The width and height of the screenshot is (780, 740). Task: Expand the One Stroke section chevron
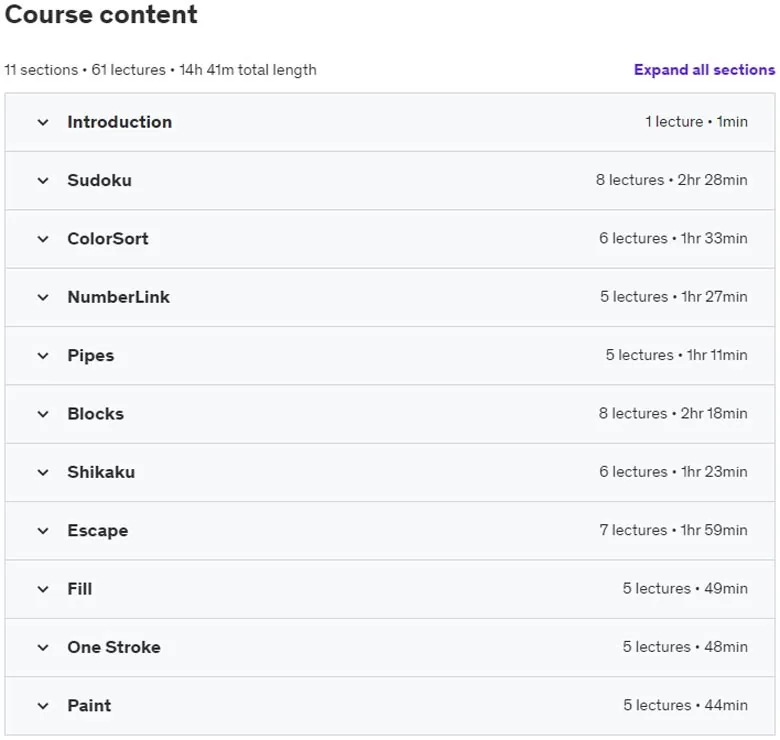tap(43, 648)
